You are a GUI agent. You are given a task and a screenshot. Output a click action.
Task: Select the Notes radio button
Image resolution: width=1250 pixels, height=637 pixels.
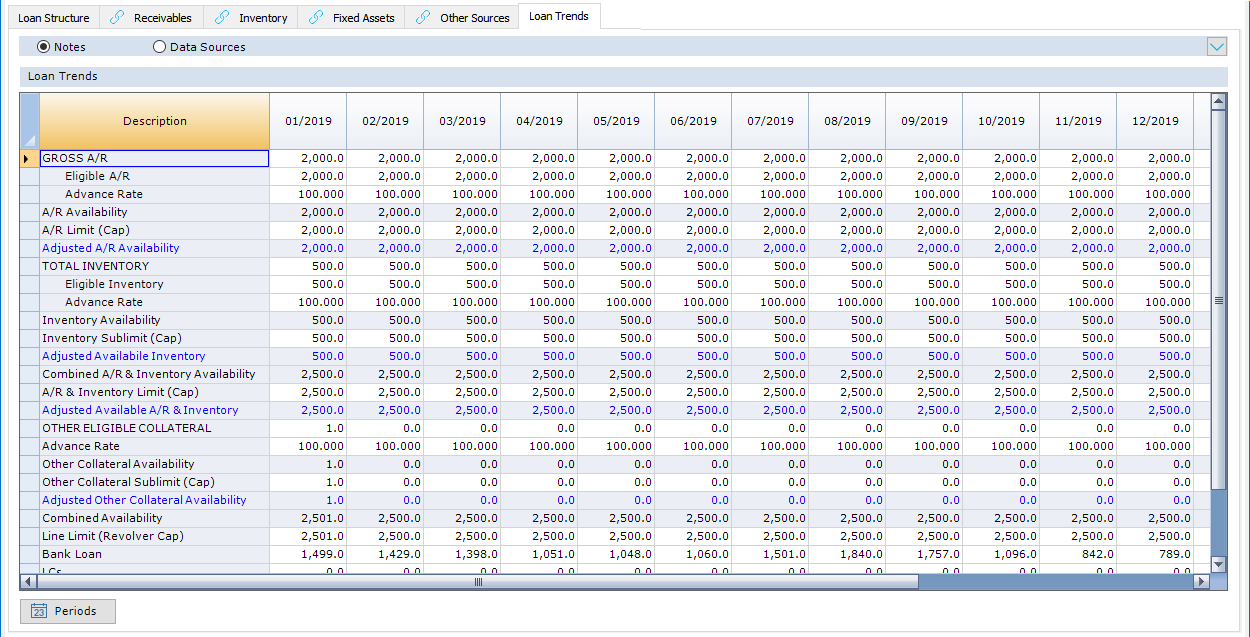point(44,47)
